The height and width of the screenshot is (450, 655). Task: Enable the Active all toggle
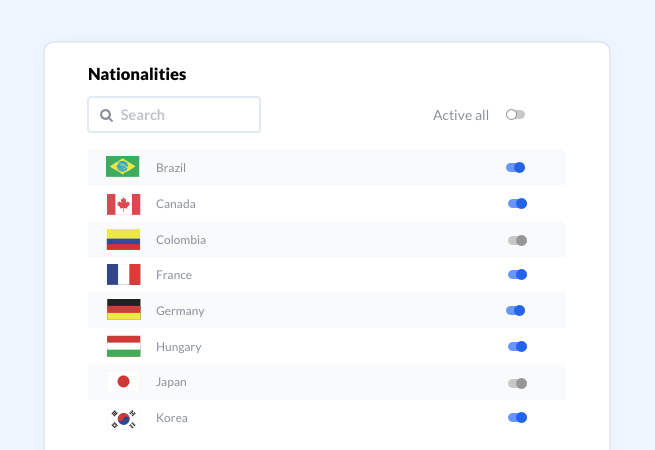[x=515, y=114]
